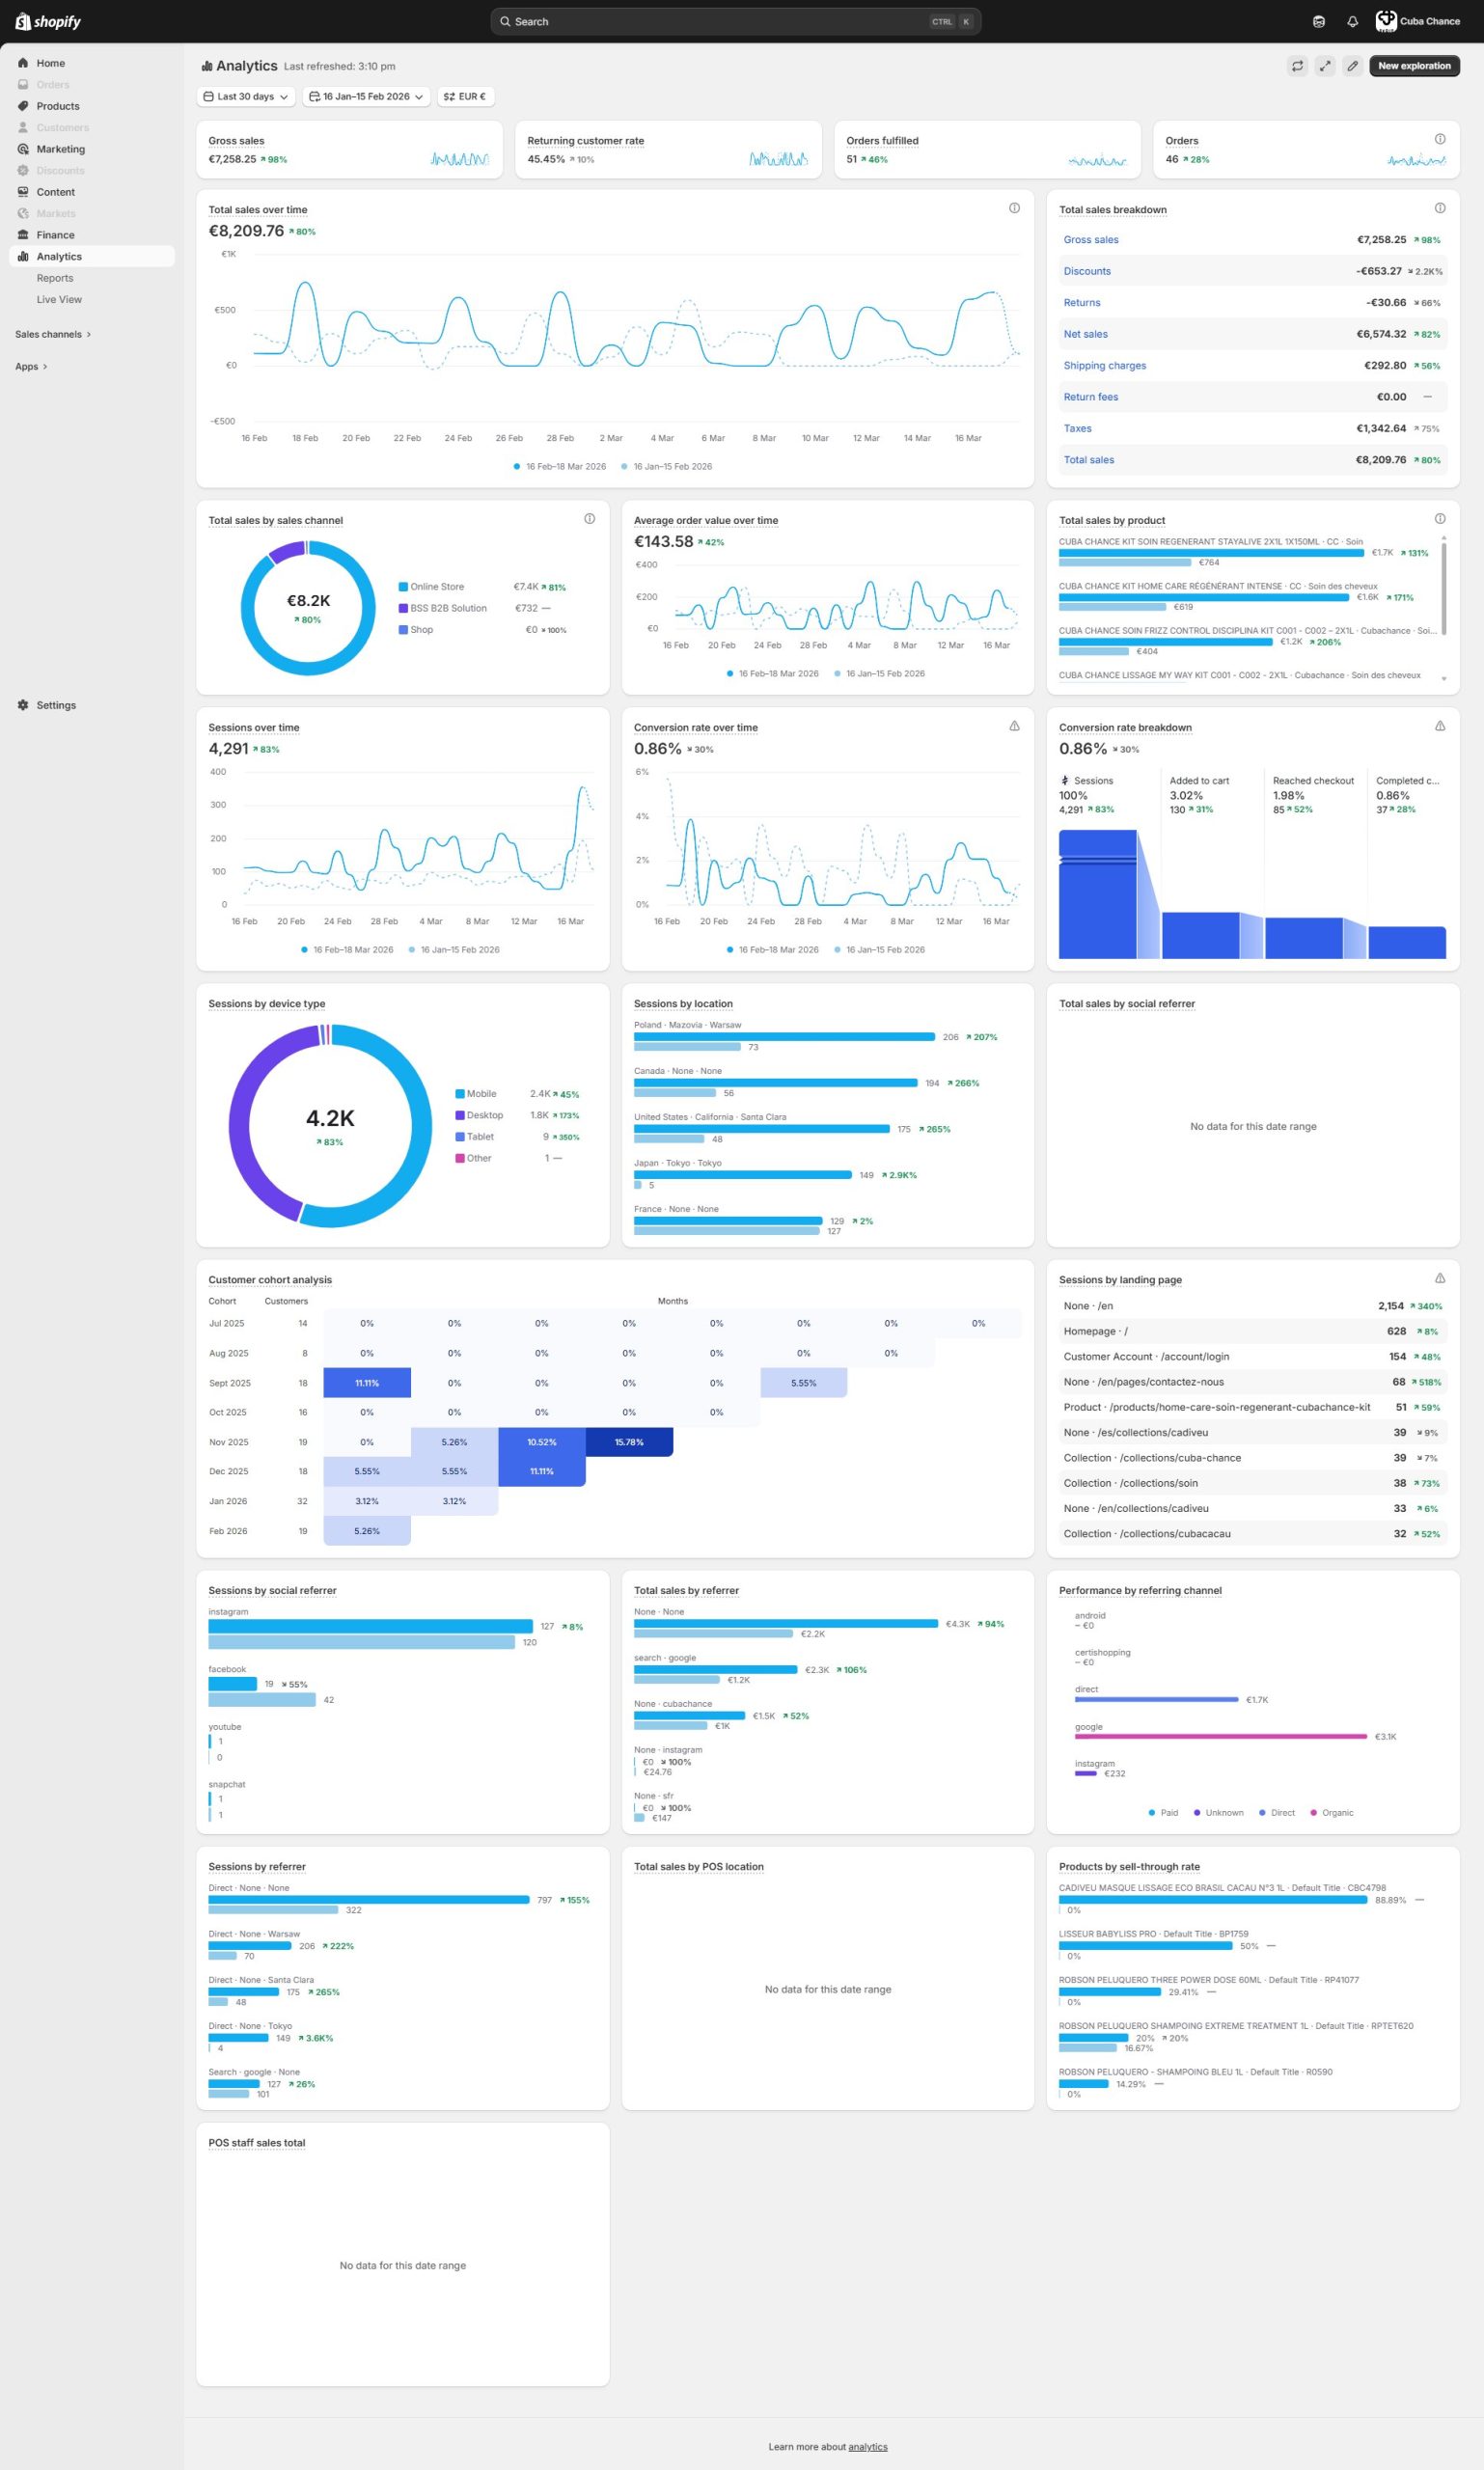
Task: Open the analytics link at page bottom
Action: [x=867, y=2447]
